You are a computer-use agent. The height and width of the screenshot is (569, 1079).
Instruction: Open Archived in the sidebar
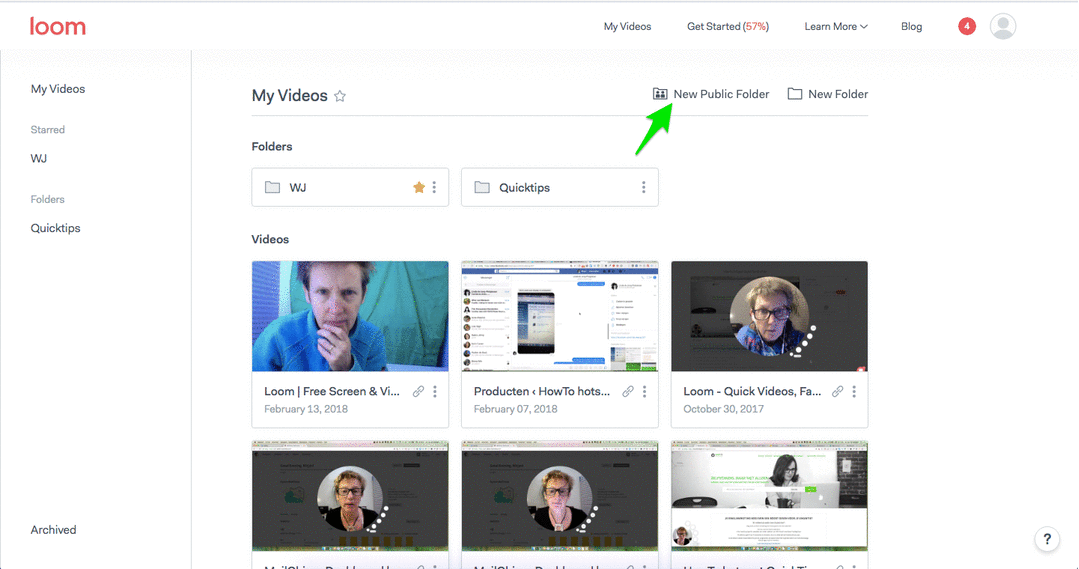pyautogui.click(x=53, y=530)
